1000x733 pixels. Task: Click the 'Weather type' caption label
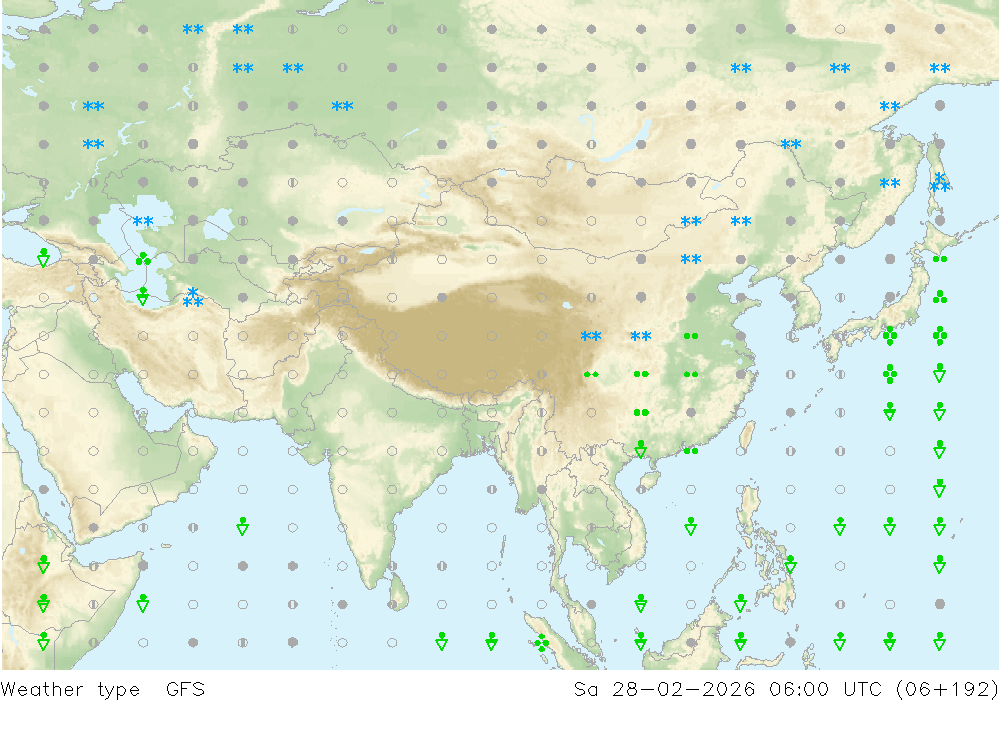click(70, 690)
